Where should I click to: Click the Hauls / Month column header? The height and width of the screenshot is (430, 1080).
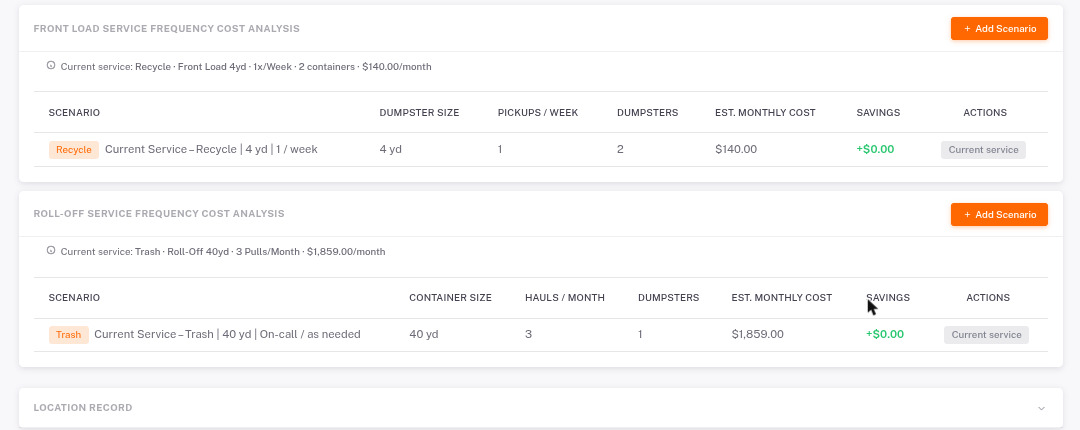565,298
